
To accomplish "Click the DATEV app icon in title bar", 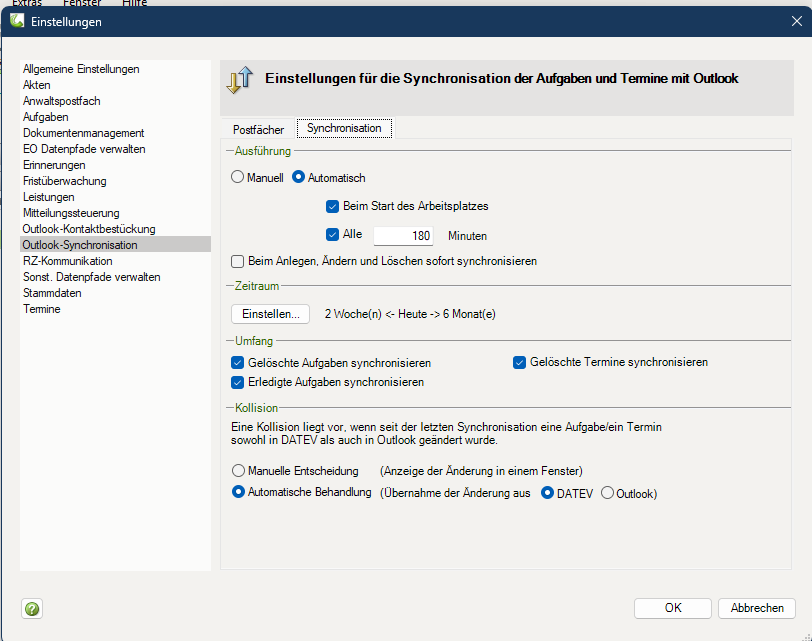I will pos(17,21).
